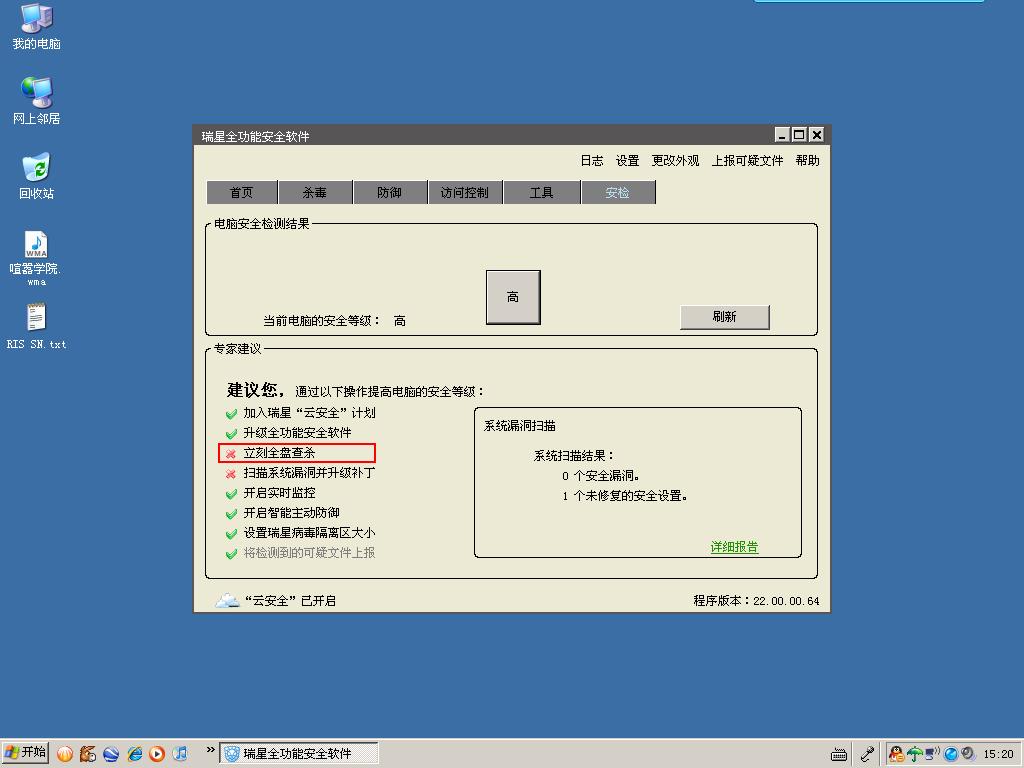Screen dimensions: 1024x768
Task: Switch to the 访问控制 tab
Action: 465,193
